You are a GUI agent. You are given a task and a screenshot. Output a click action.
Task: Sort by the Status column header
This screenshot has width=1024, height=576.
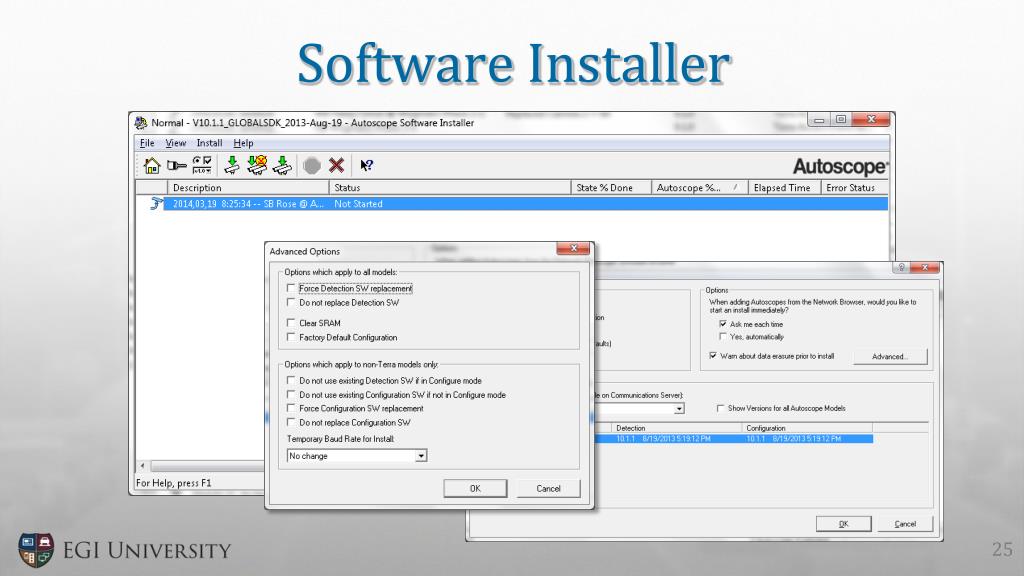pos(450,187)
